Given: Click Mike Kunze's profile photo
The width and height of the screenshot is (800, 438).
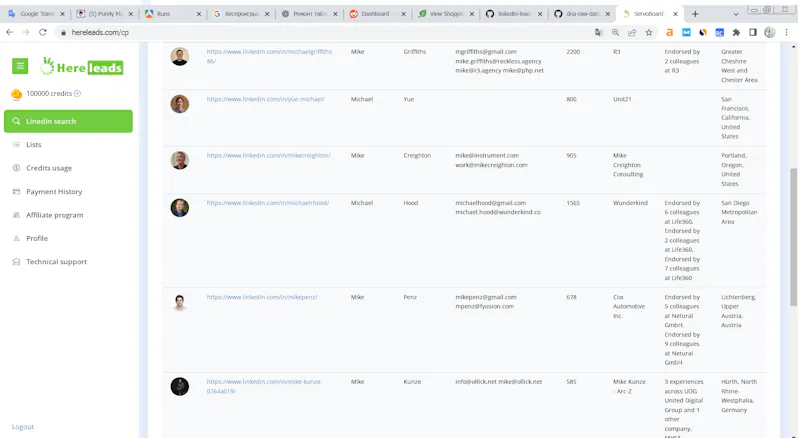Looking at the screenshot, I should [x=180, y=386].
